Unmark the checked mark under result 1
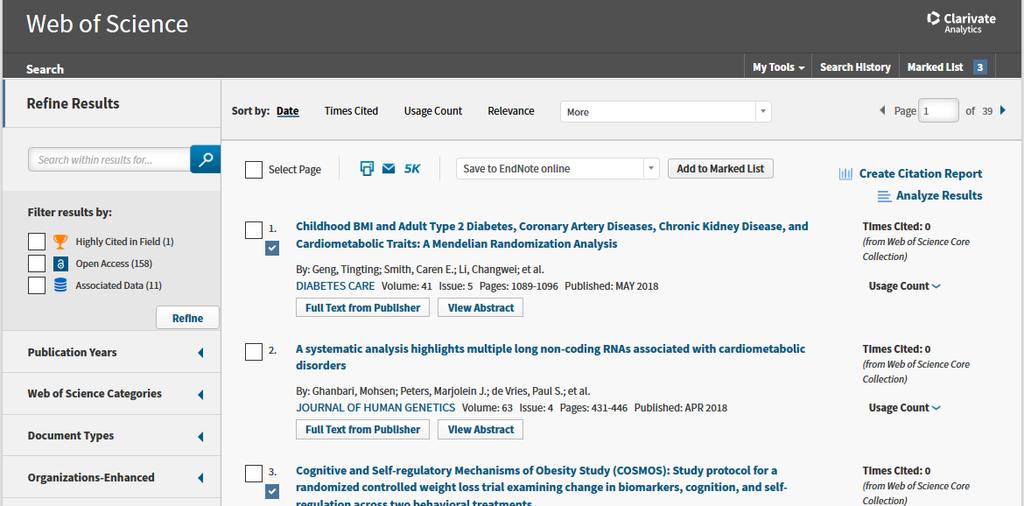1024x506 pixels. (x=272, y=248)
